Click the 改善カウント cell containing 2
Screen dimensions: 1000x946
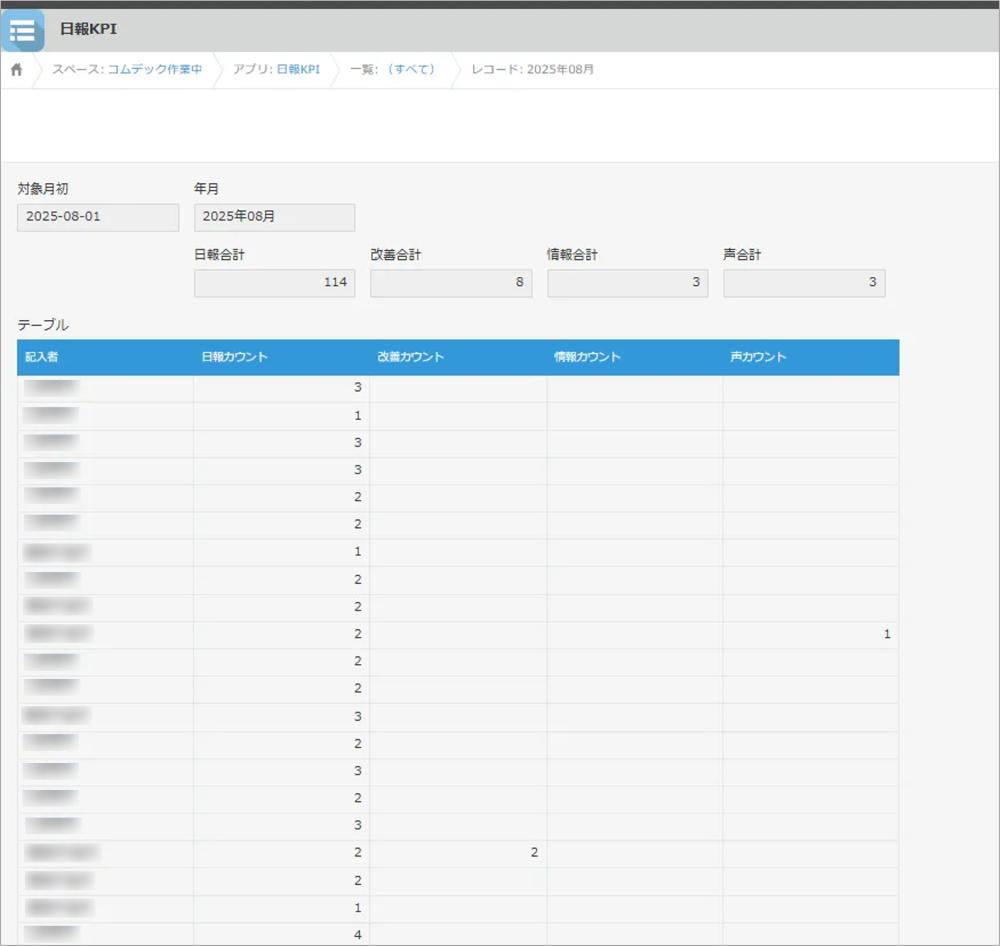(x=458, y=852)
